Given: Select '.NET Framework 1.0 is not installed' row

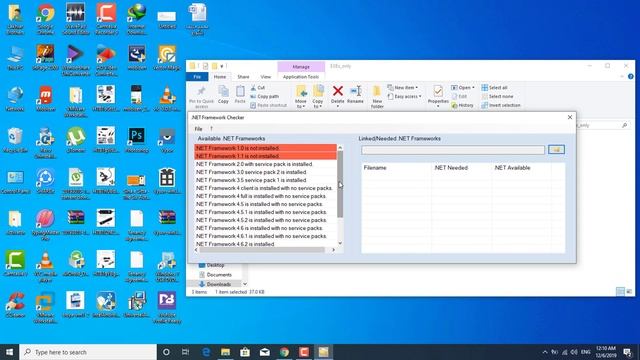Looking at the screenshot, I should [x=265, y=148].
